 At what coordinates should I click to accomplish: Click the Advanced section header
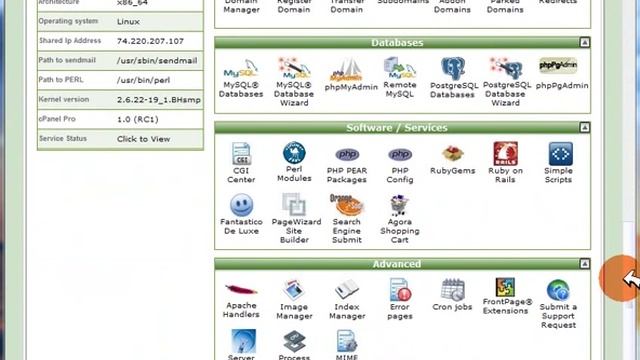point(397,264)
